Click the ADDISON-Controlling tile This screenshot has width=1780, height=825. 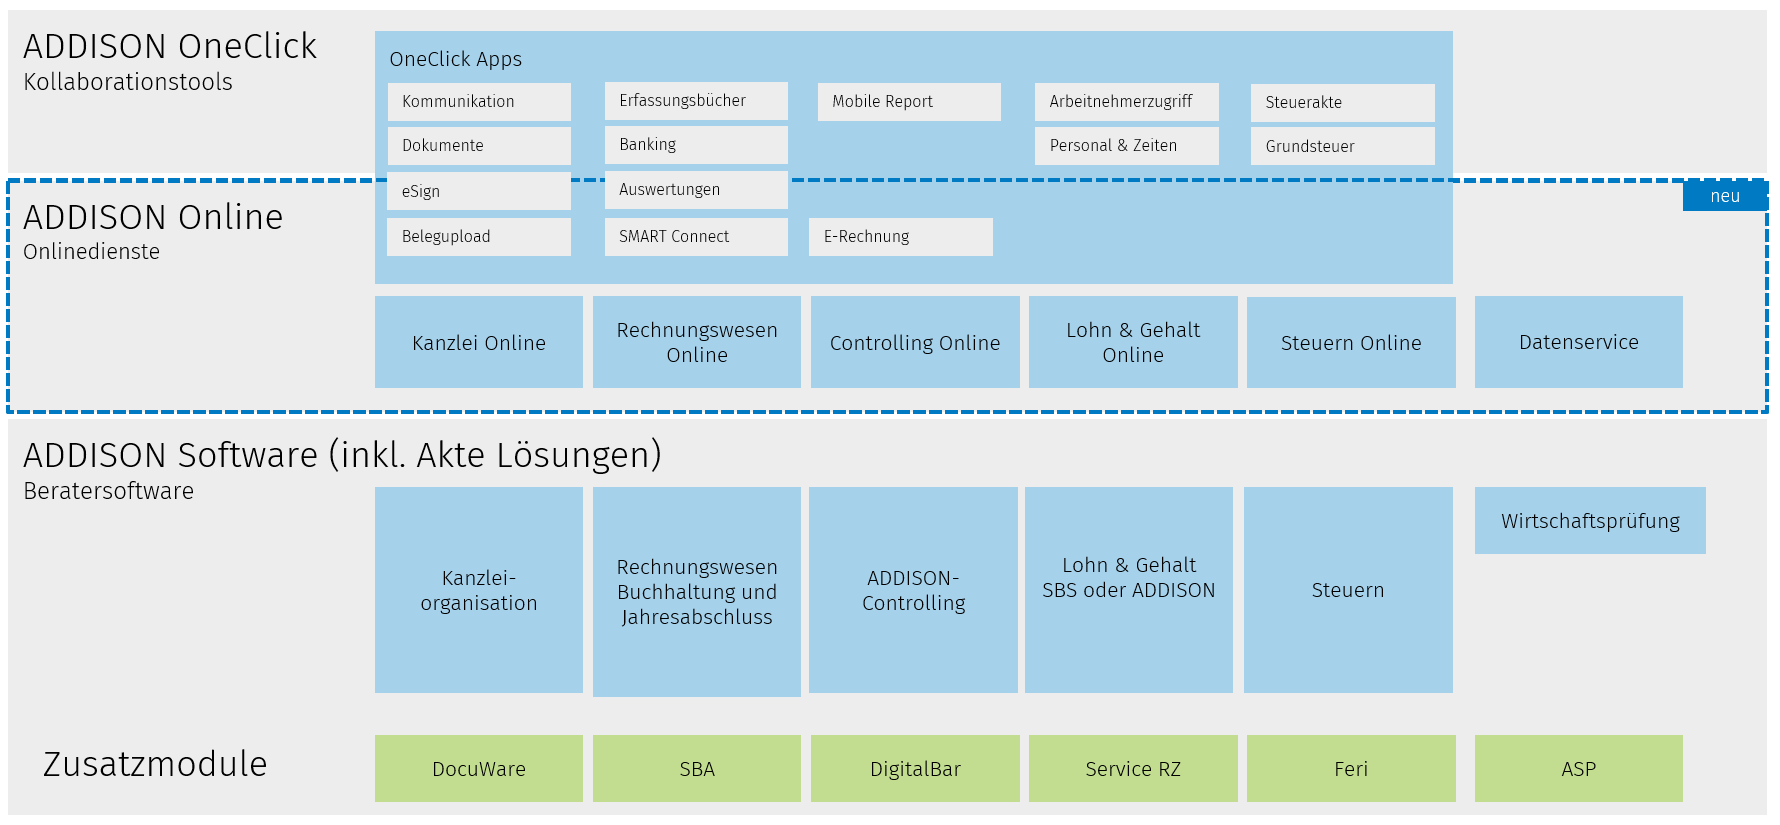pos(913,590)
